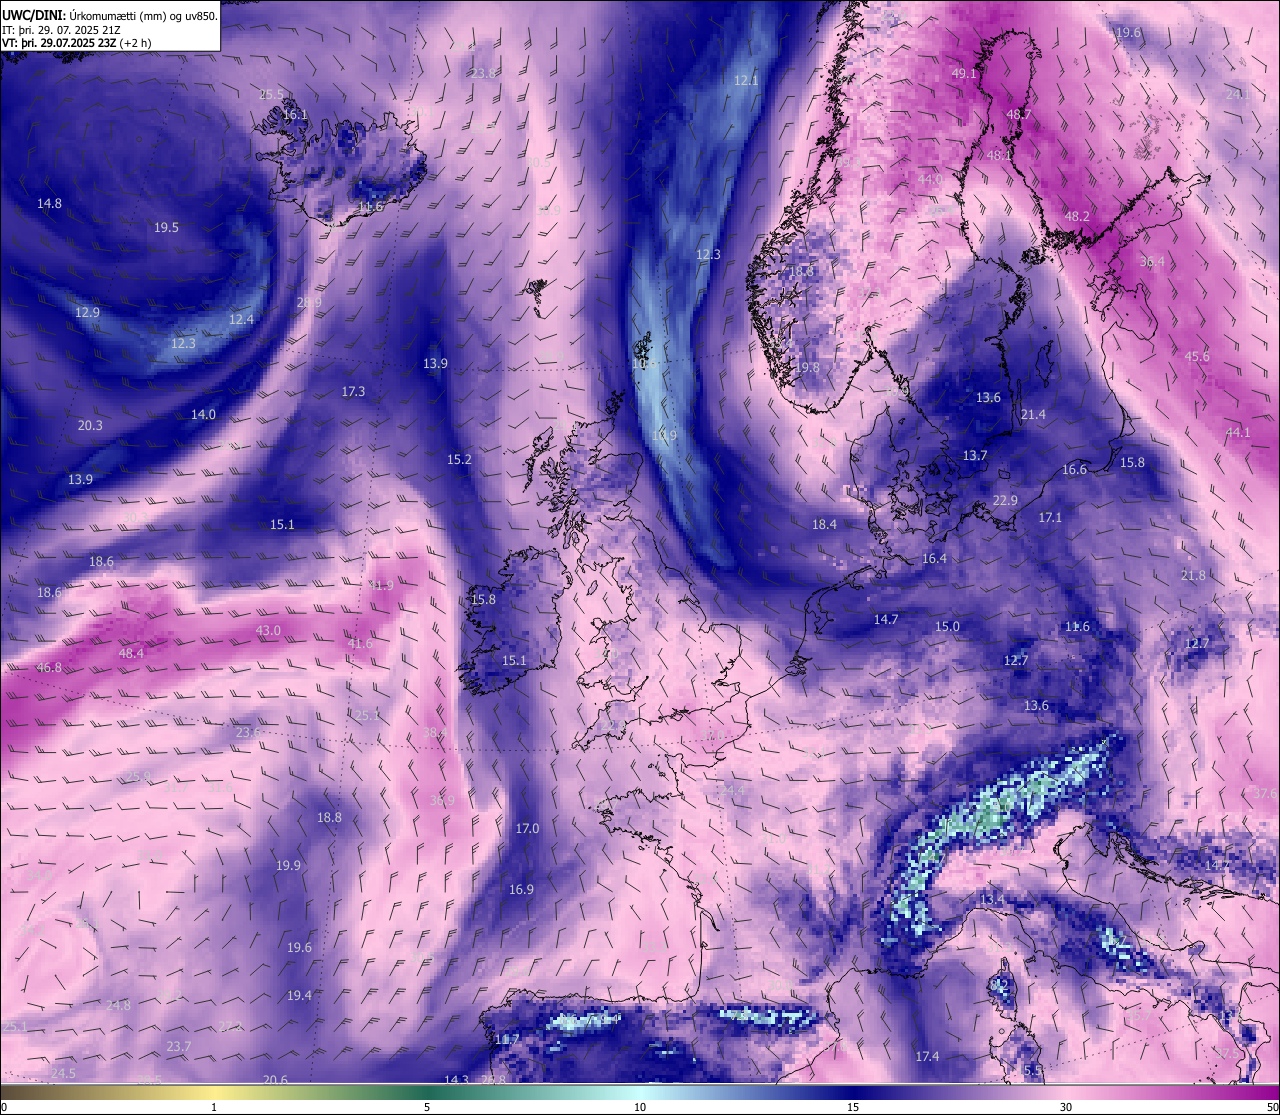Click the 14.8 value label
Image resolution: width=1280 pixels, height=1115 pixels.
pyautogui.click(x=49, y=203)
